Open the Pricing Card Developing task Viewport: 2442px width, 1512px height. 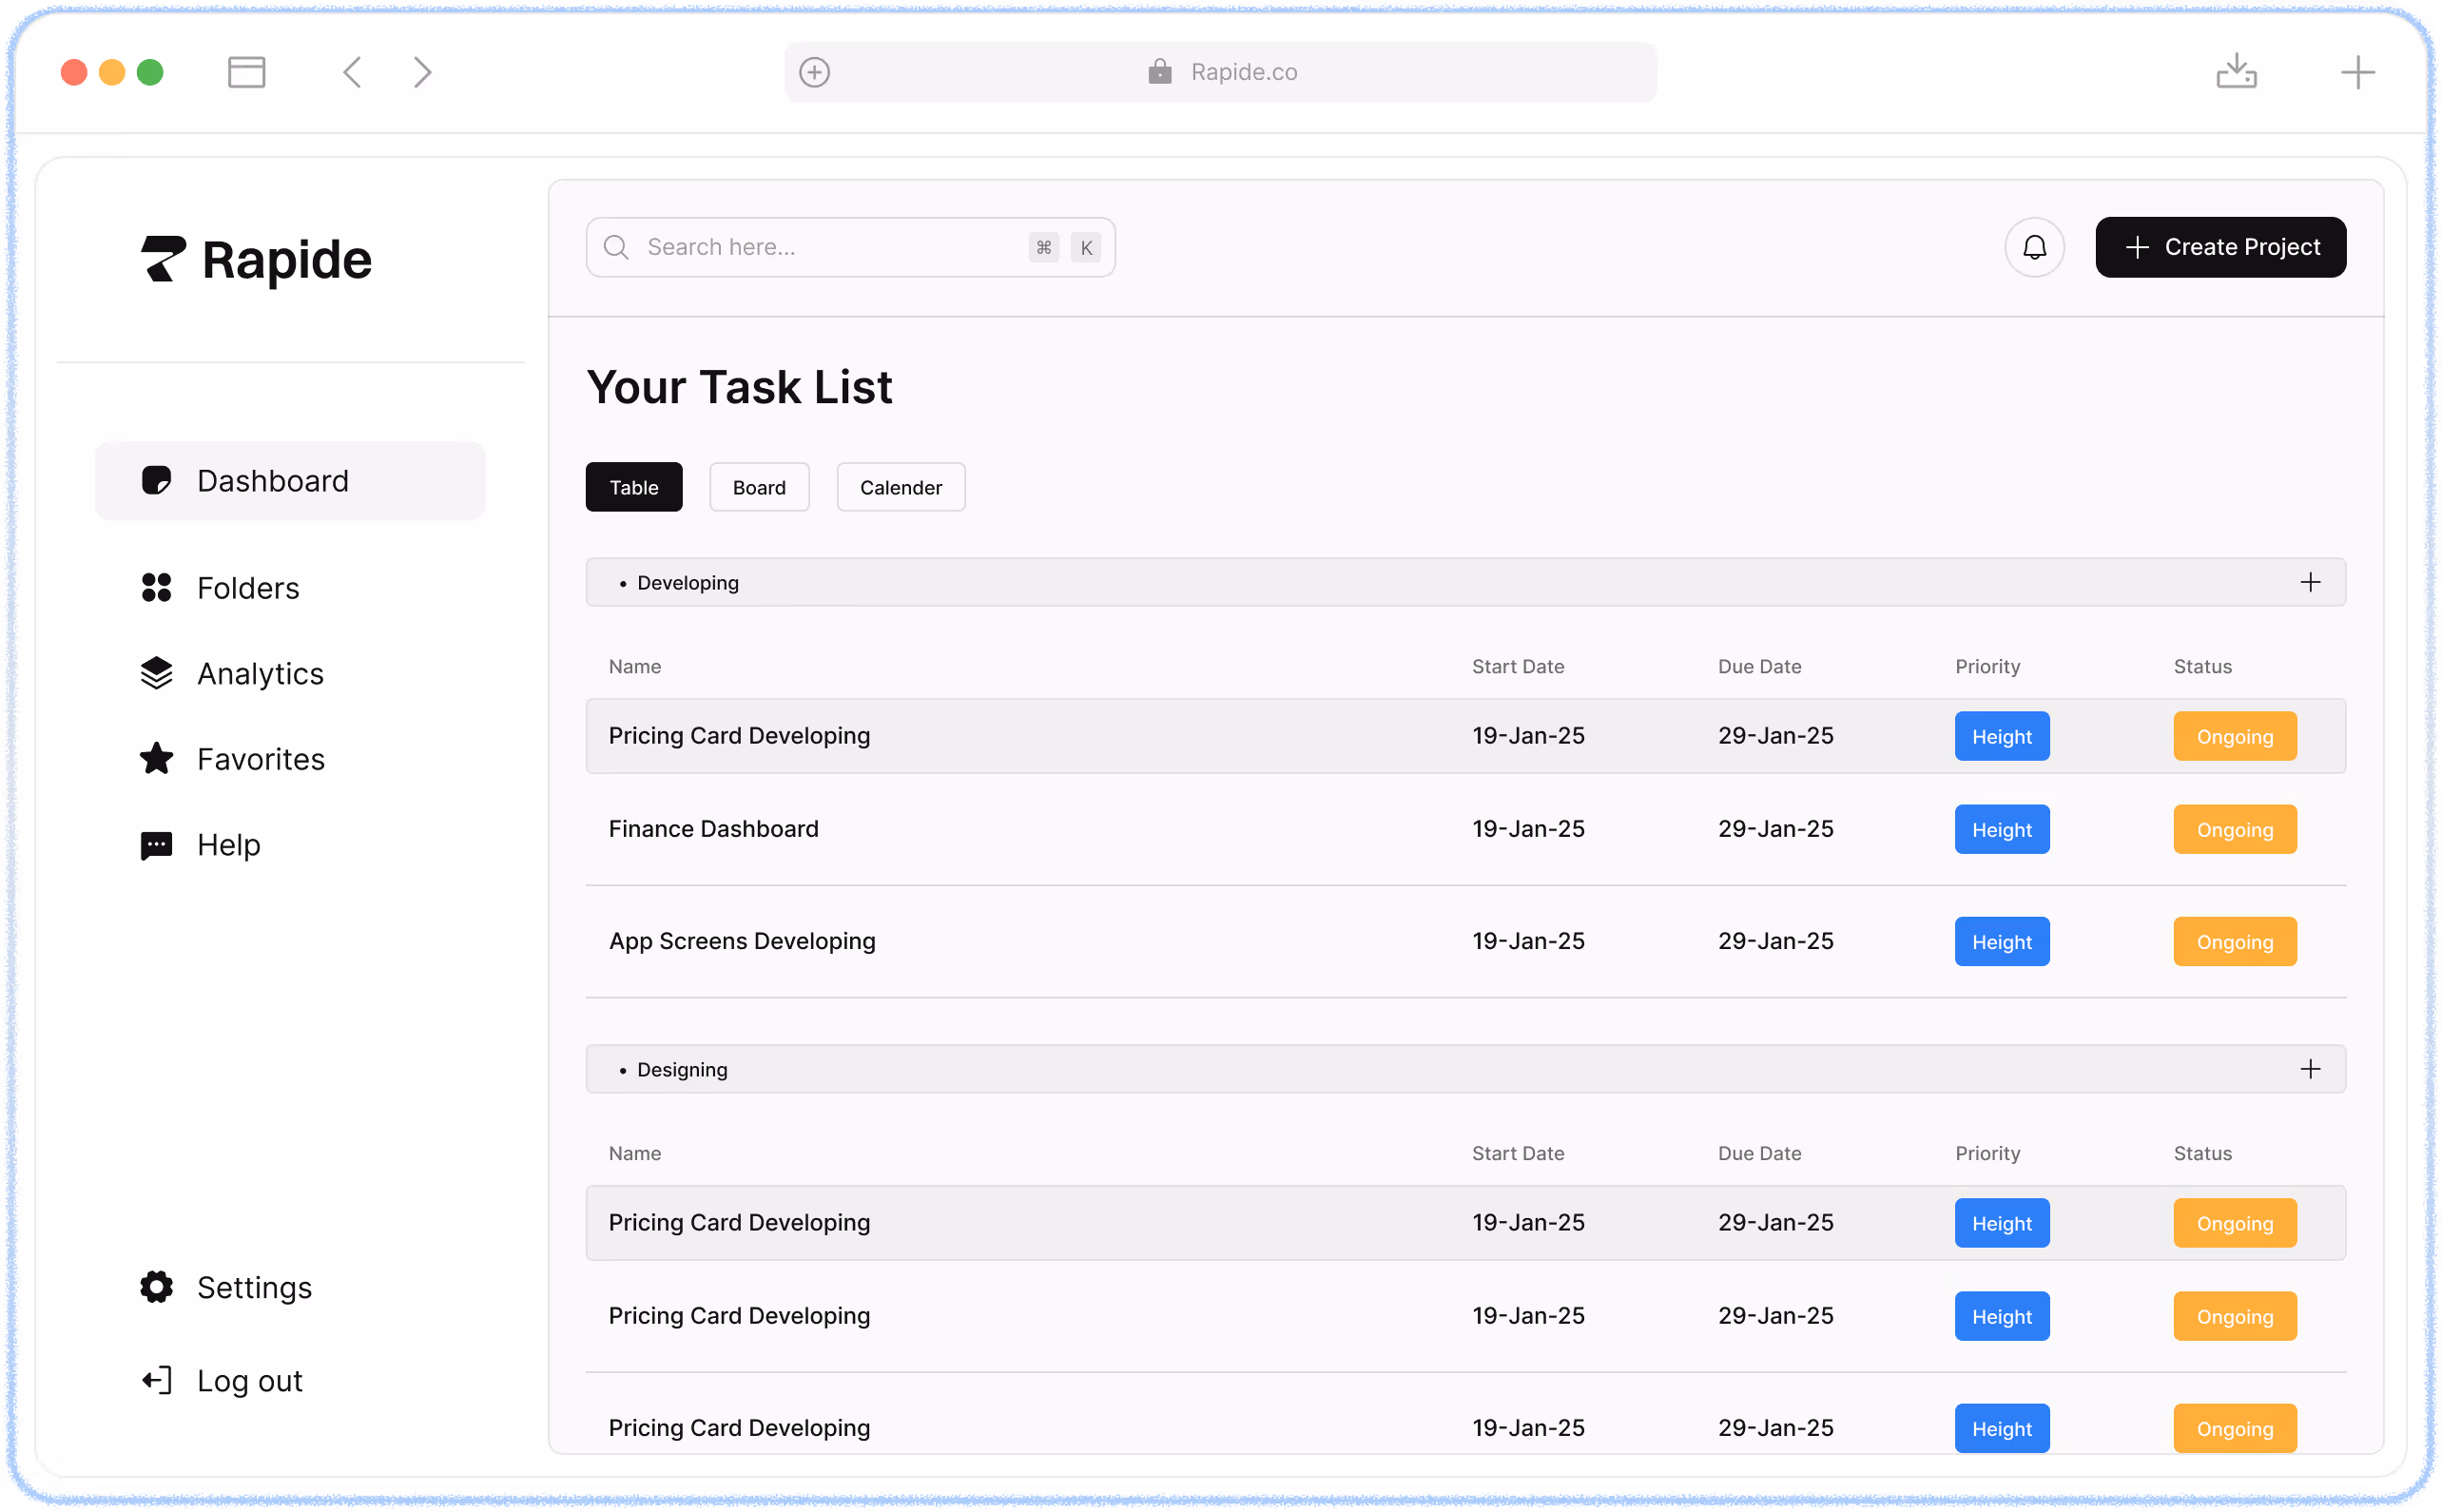coord(739,736)
